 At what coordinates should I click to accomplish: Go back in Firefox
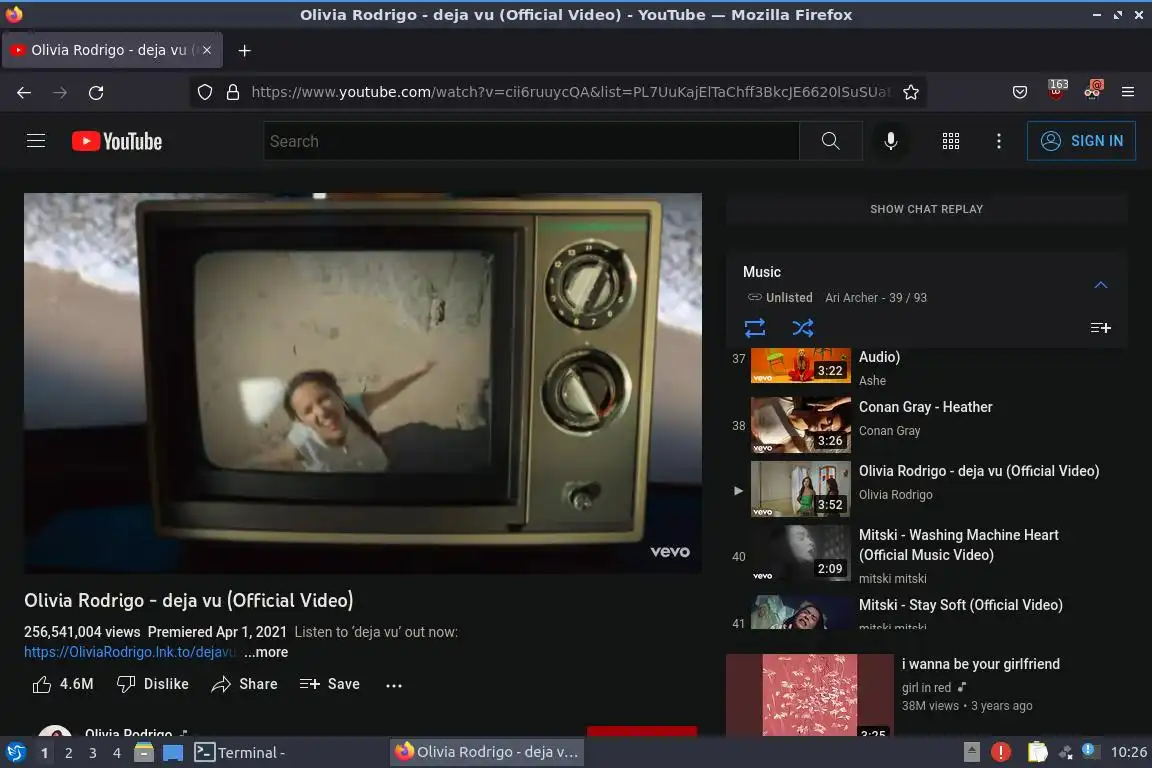click(x=24, y=93)
